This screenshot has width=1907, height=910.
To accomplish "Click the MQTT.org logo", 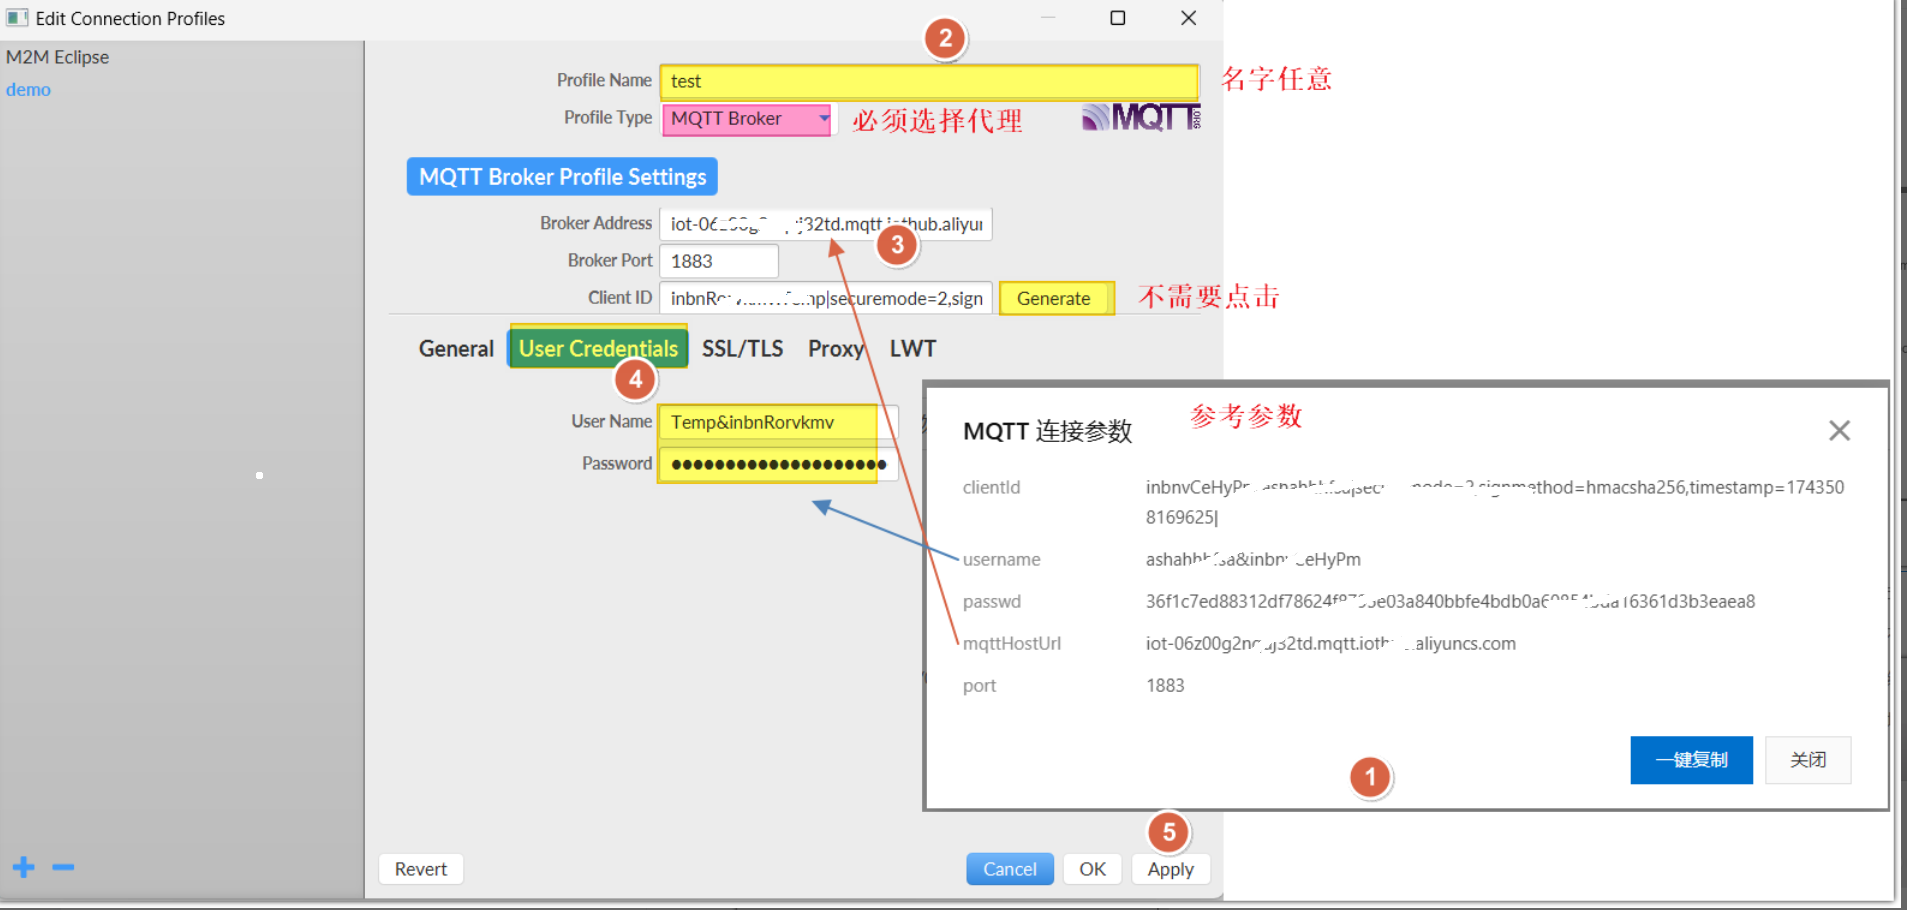I will coord(1140,117).
